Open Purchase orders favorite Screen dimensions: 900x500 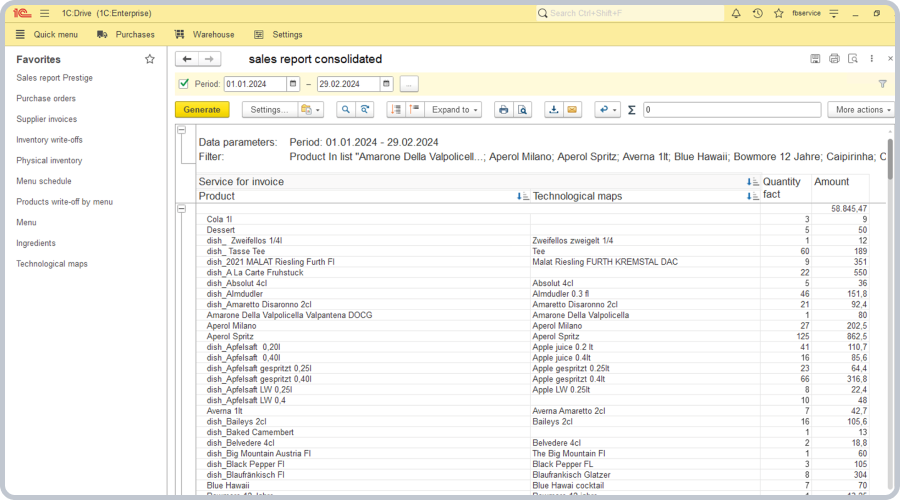tap(46, 98)
